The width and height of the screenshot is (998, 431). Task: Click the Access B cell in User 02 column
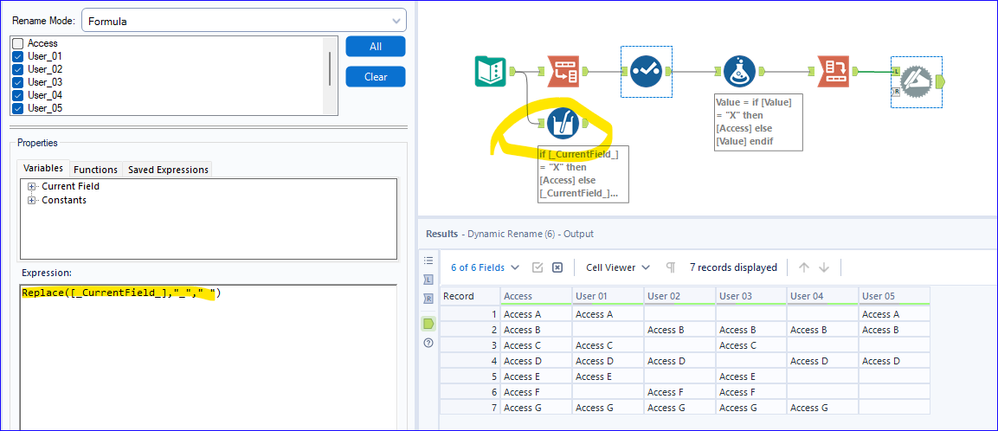pos(680,330)
